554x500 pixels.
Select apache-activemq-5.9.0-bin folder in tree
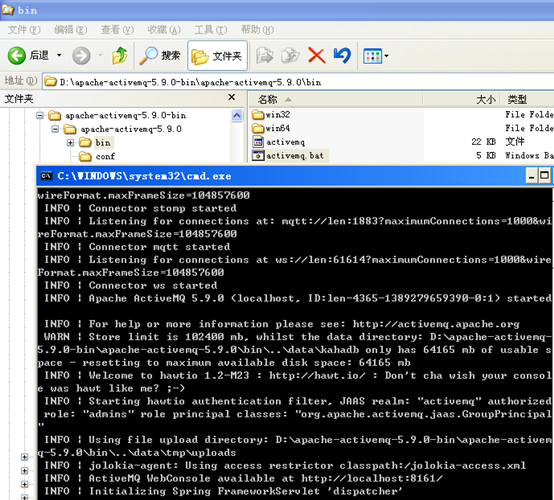125,116
